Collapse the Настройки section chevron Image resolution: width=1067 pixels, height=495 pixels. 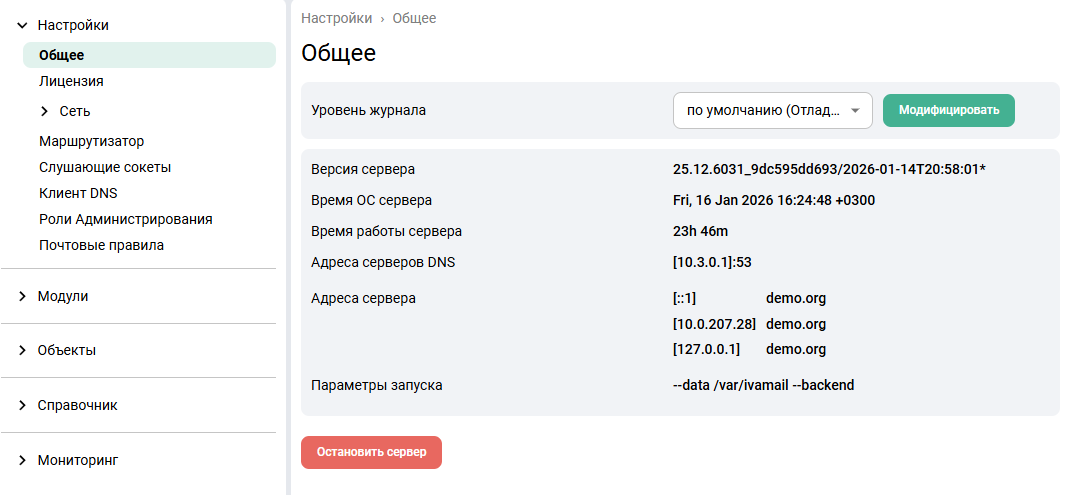tap(22, 26)
